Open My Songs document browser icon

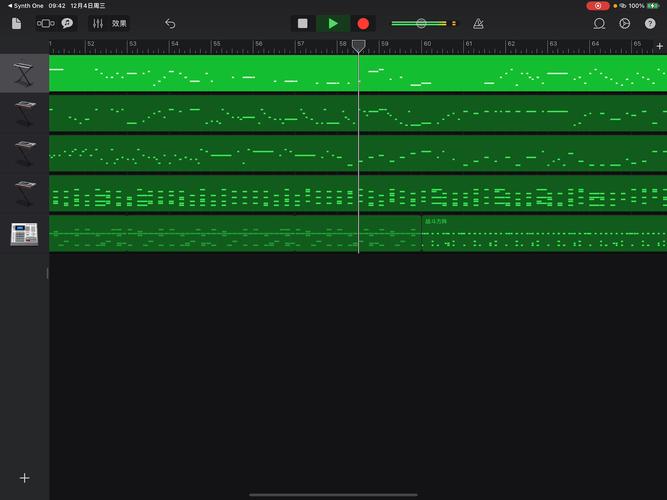(17, 23)
